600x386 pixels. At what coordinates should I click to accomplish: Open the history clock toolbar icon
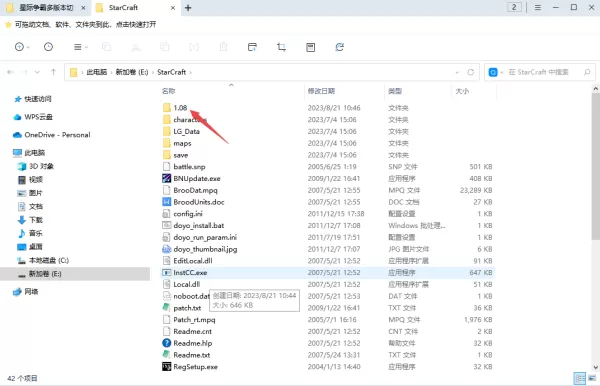tap(48, 47)
